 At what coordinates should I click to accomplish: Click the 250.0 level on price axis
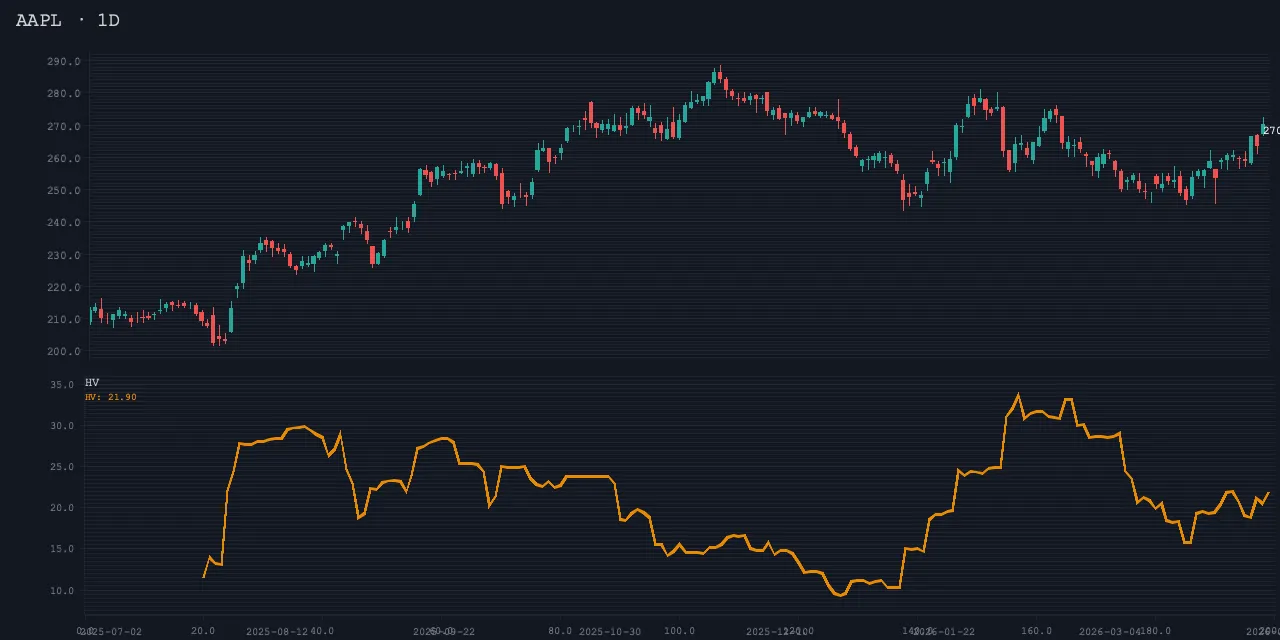click(63, 191)
